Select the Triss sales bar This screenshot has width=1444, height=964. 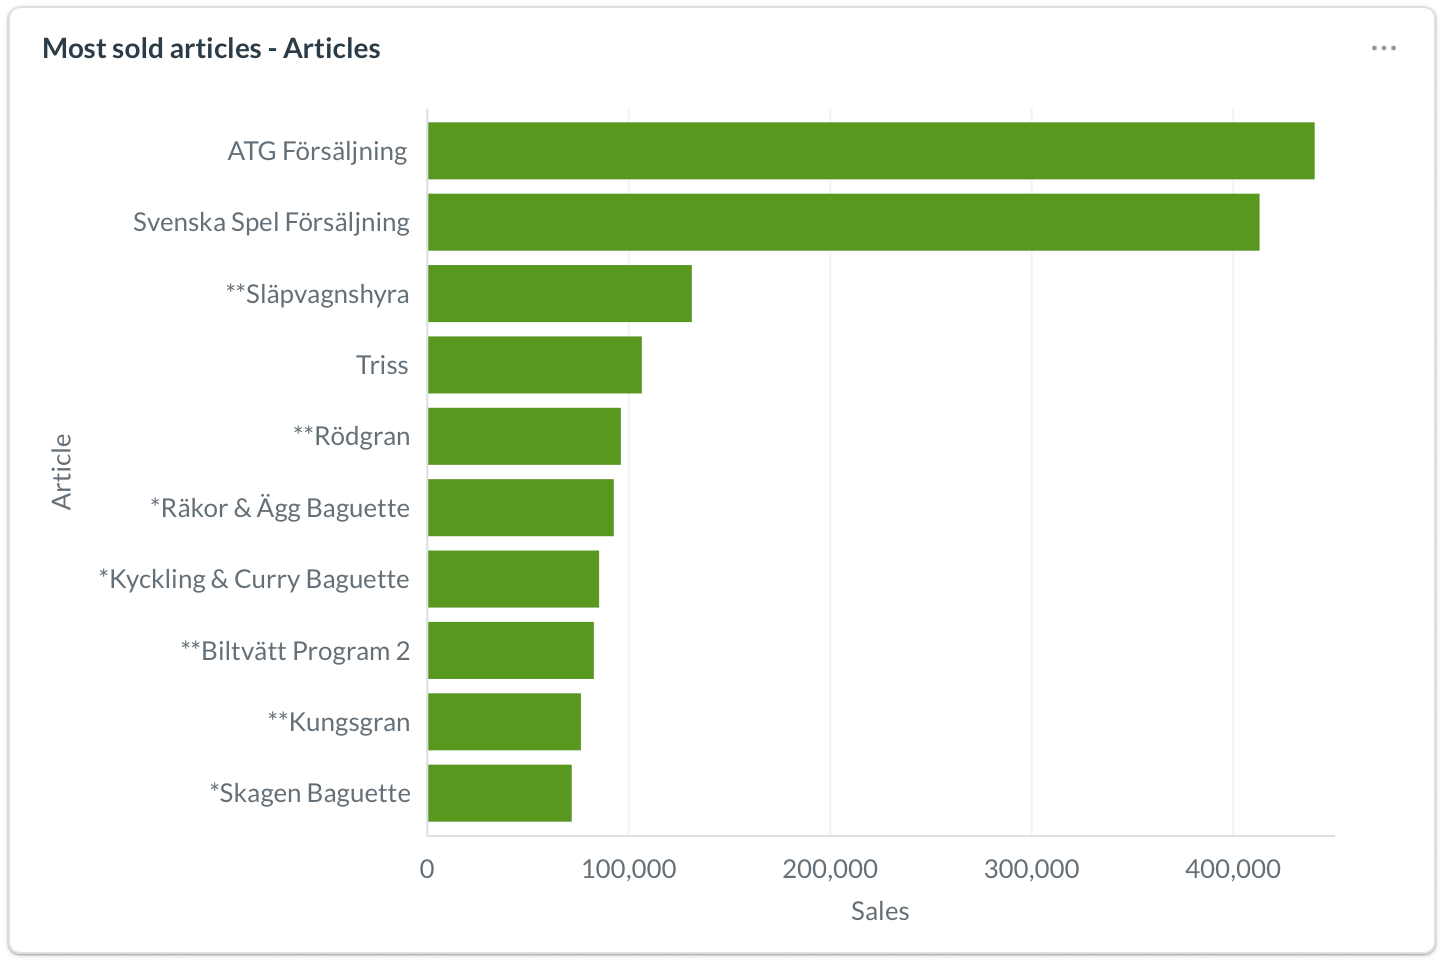tap(535, 365)
